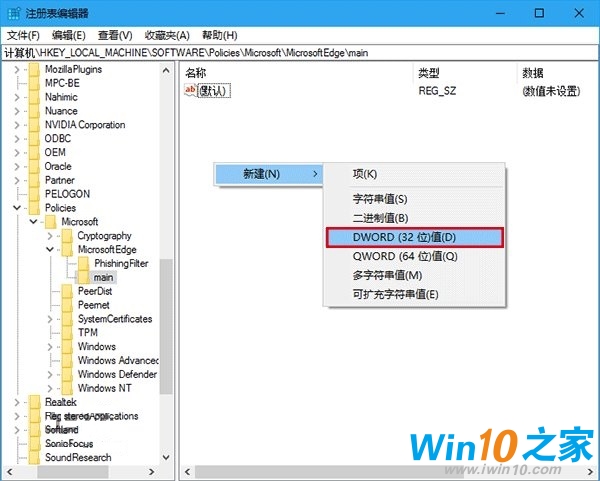600x481 pixels.
Task: Click the NVIDIA Corporation folder icon
Action: pos(34,125)
